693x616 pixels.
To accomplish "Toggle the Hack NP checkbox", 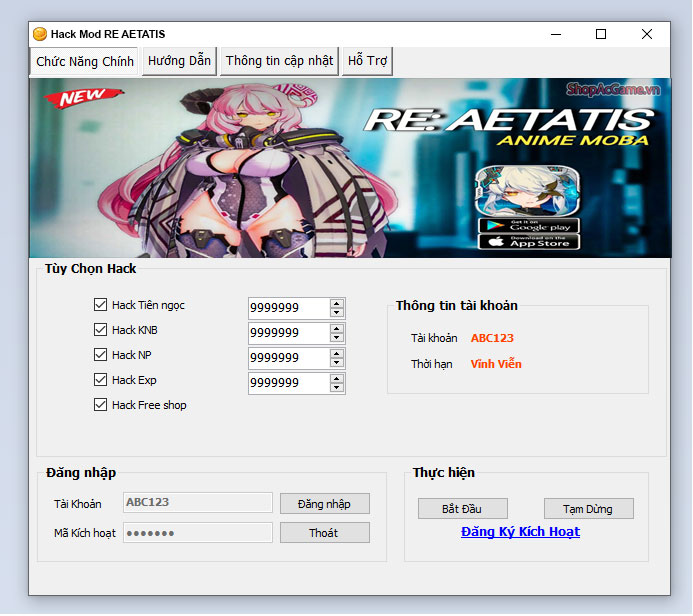I will click(100, 355).
